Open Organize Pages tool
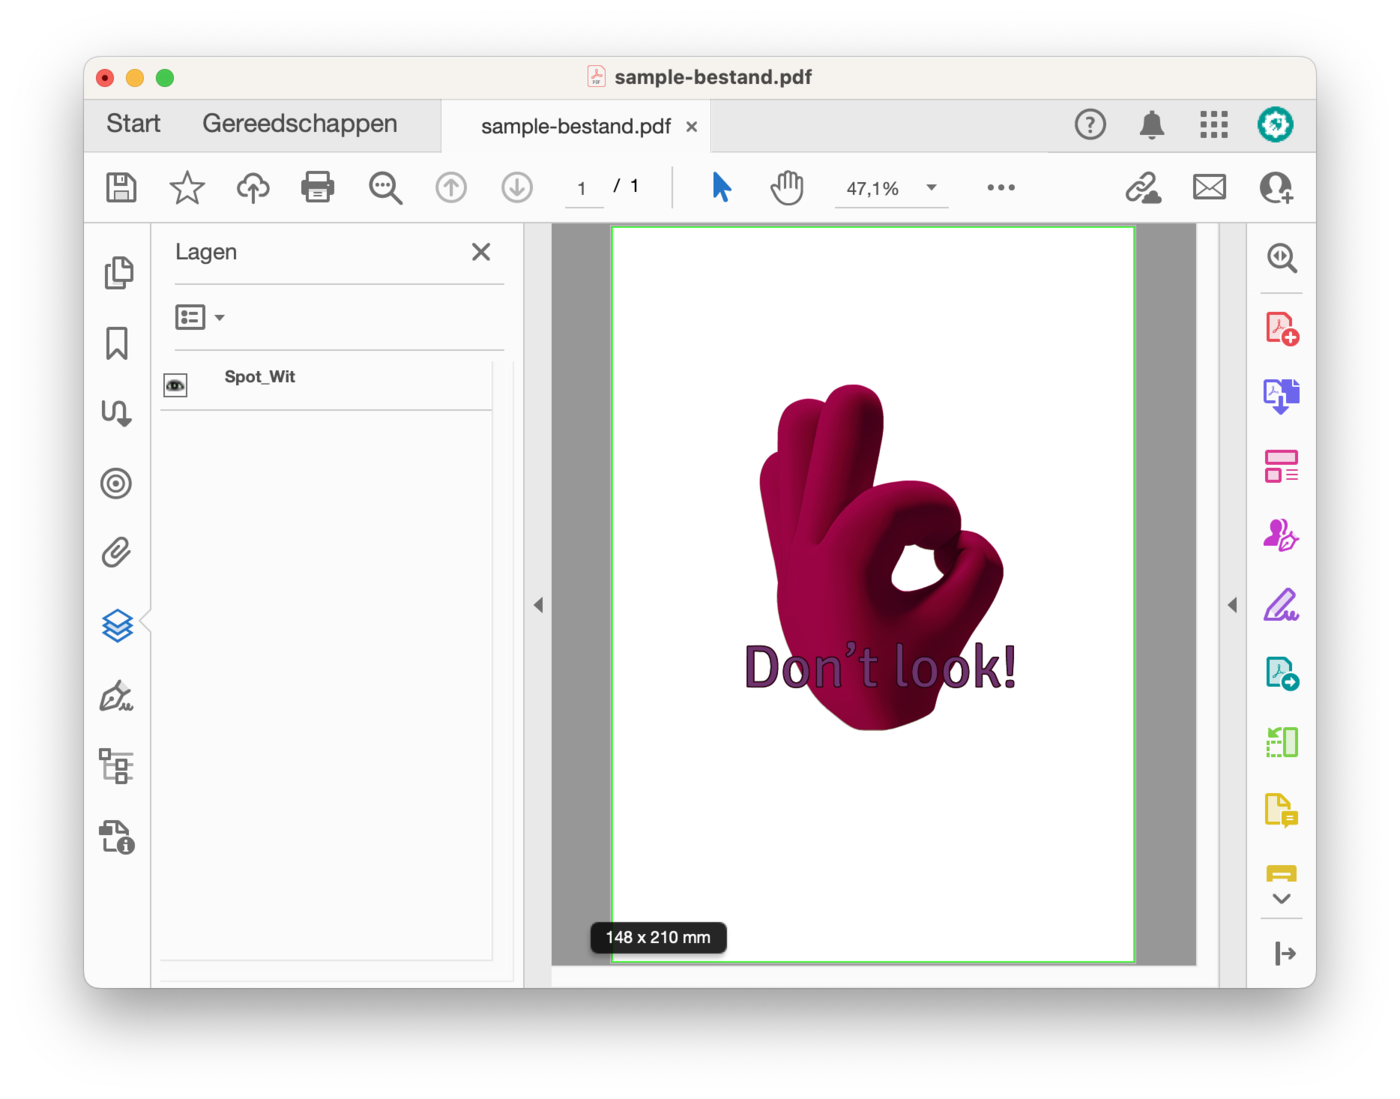 pos(1282,466)
